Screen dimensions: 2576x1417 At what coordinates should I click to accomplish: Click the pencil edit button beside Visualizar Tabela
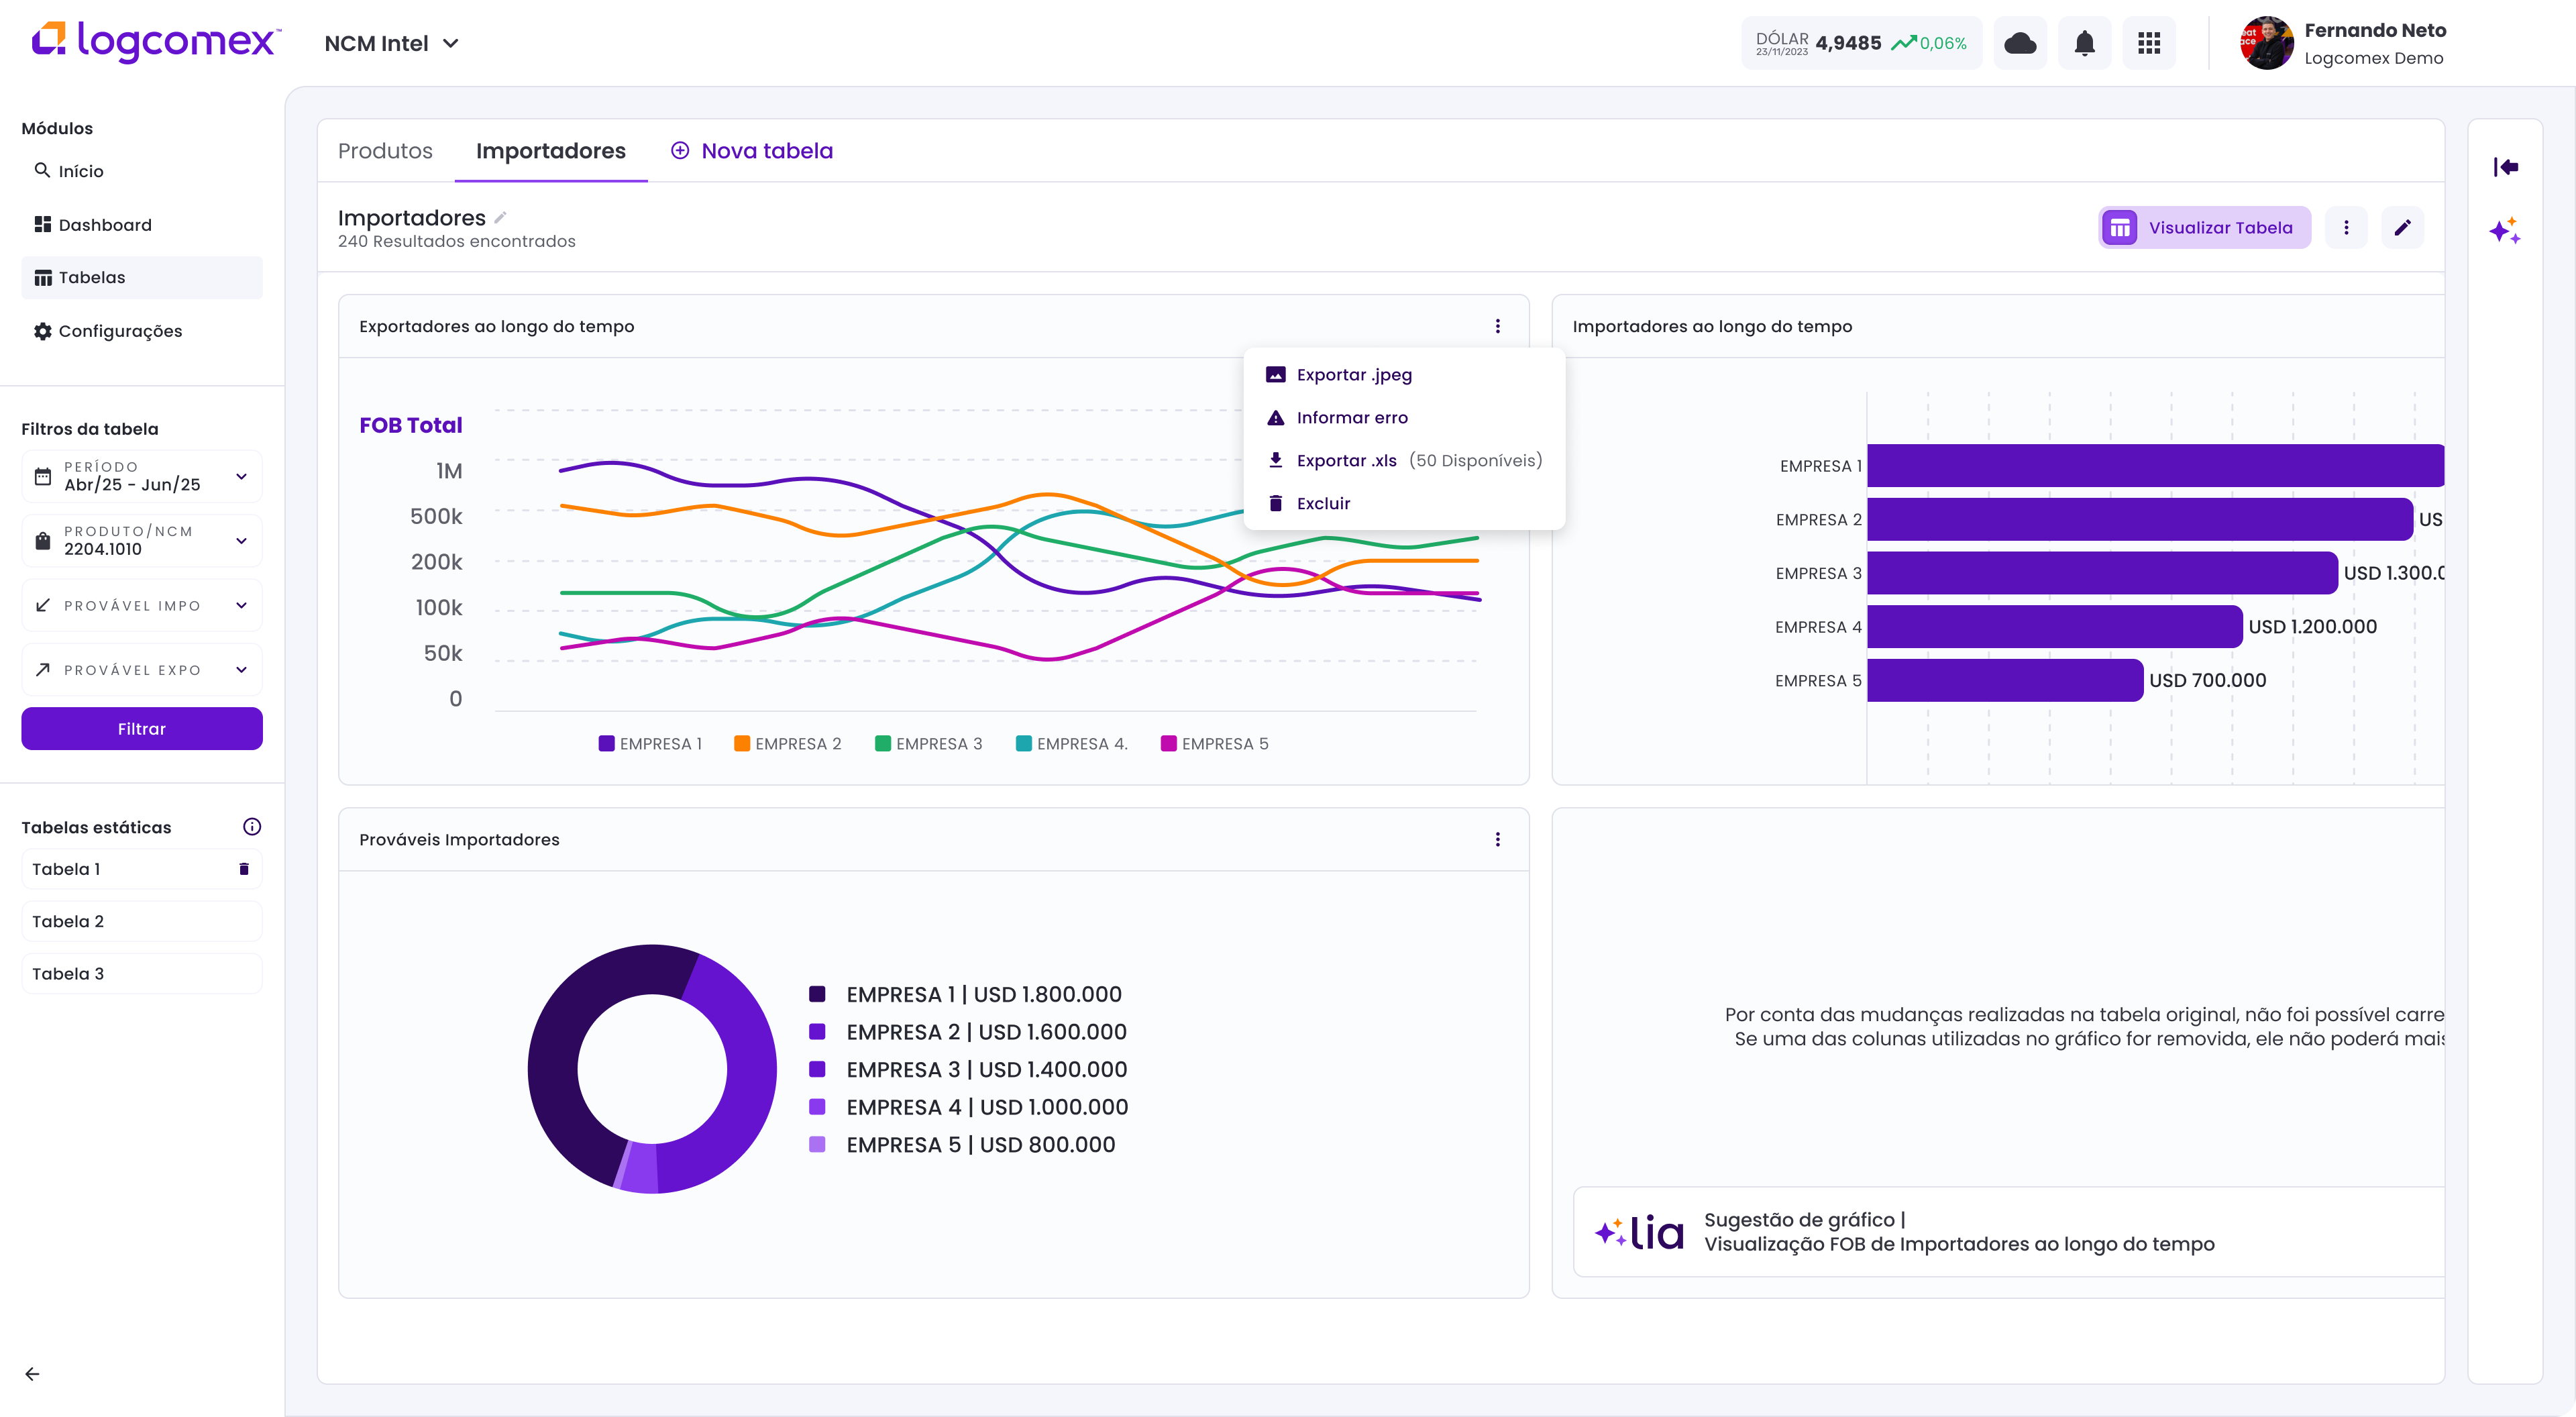(2402, 228)
